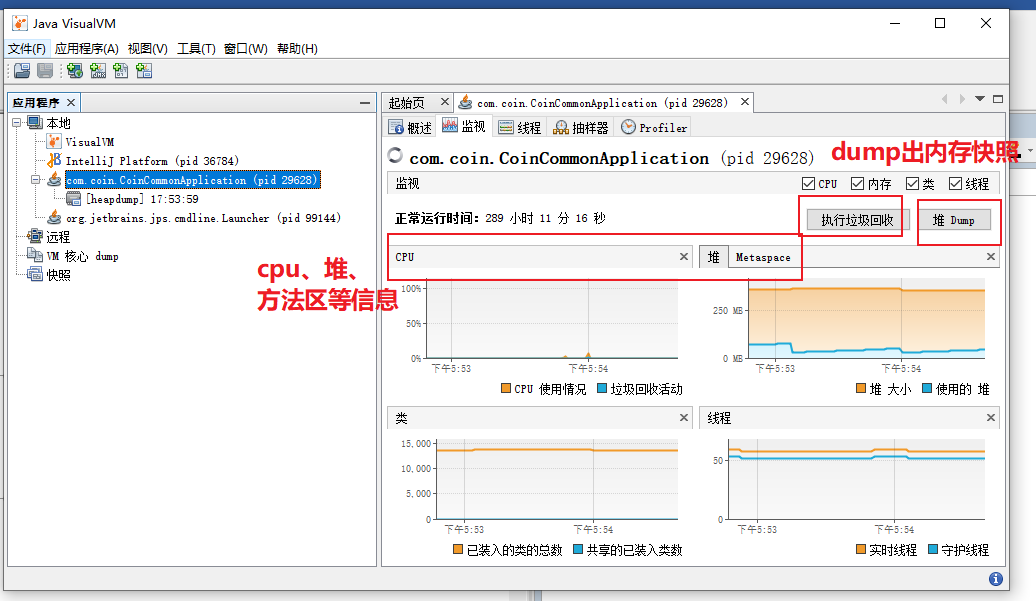
Task: Switch to the Monitor tab
Action: tap(464, 126)
